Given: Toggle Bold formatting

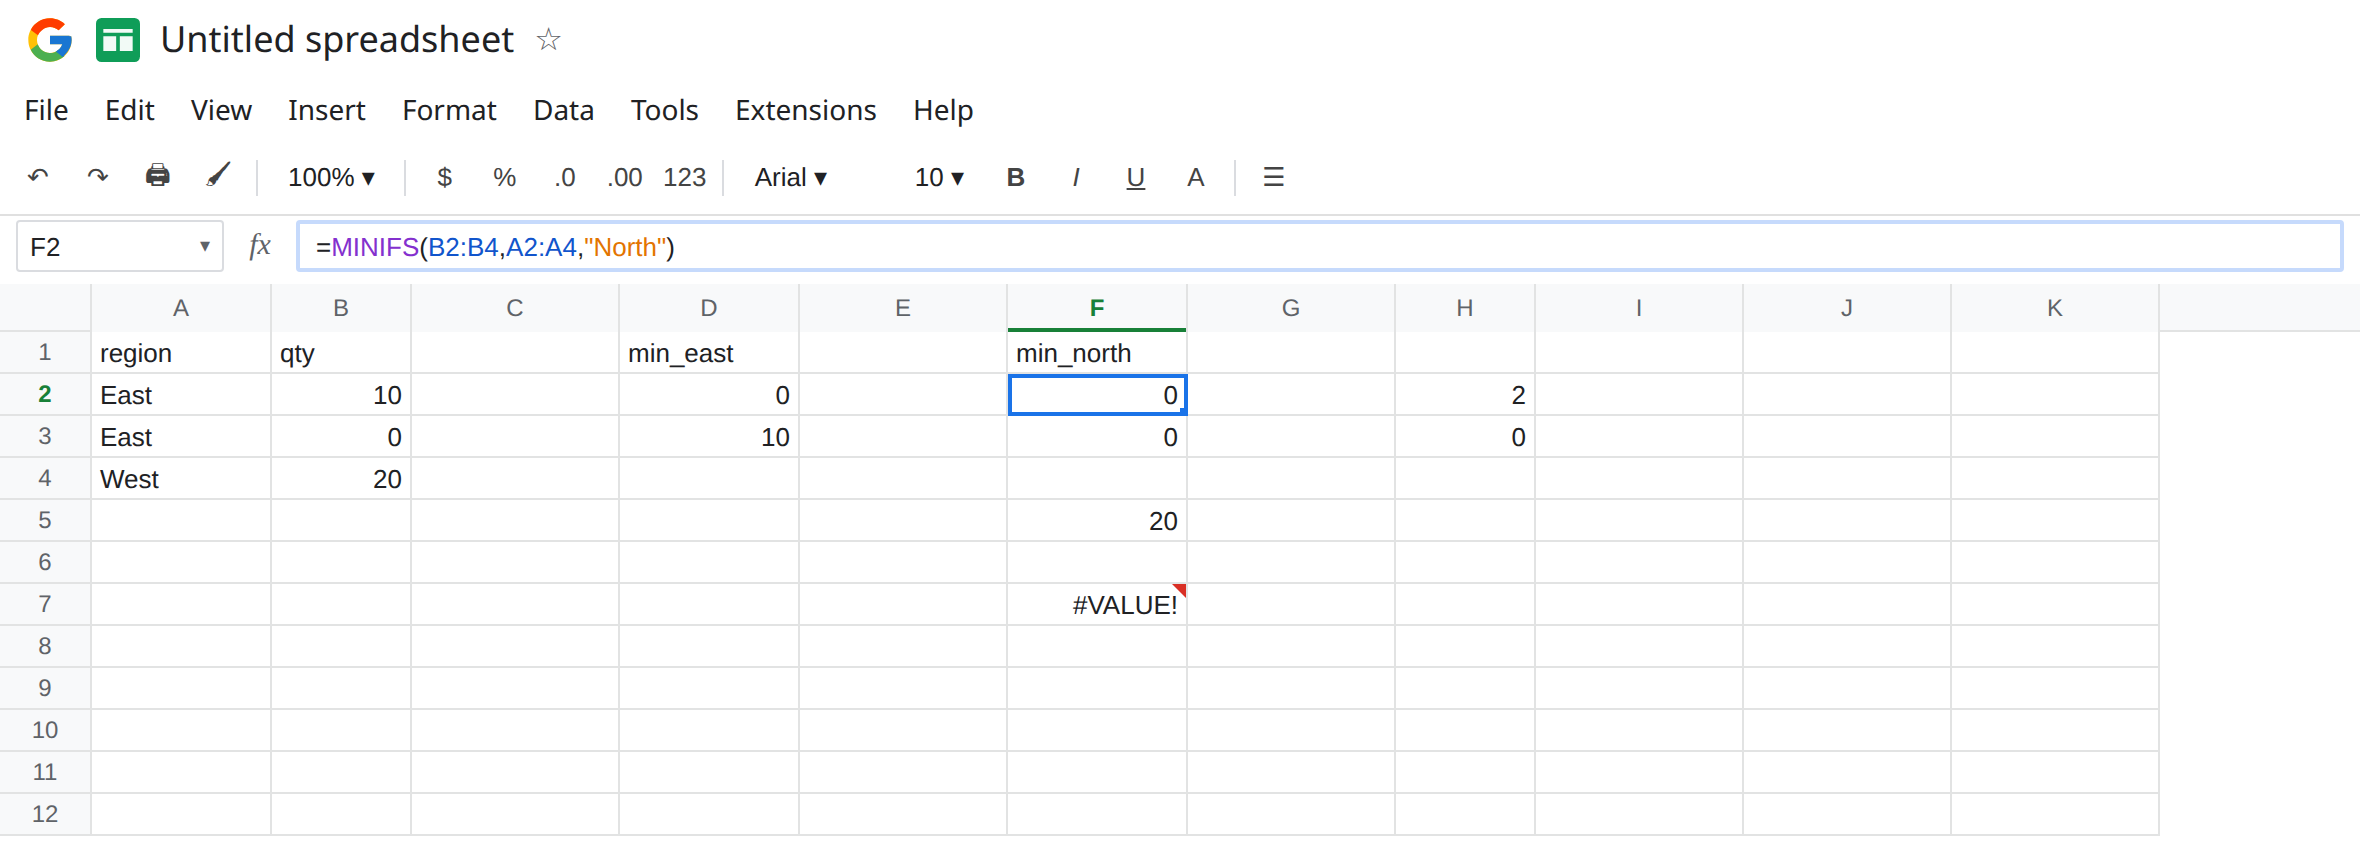Looking at the screenshot, I should (x=1015, y=177).
